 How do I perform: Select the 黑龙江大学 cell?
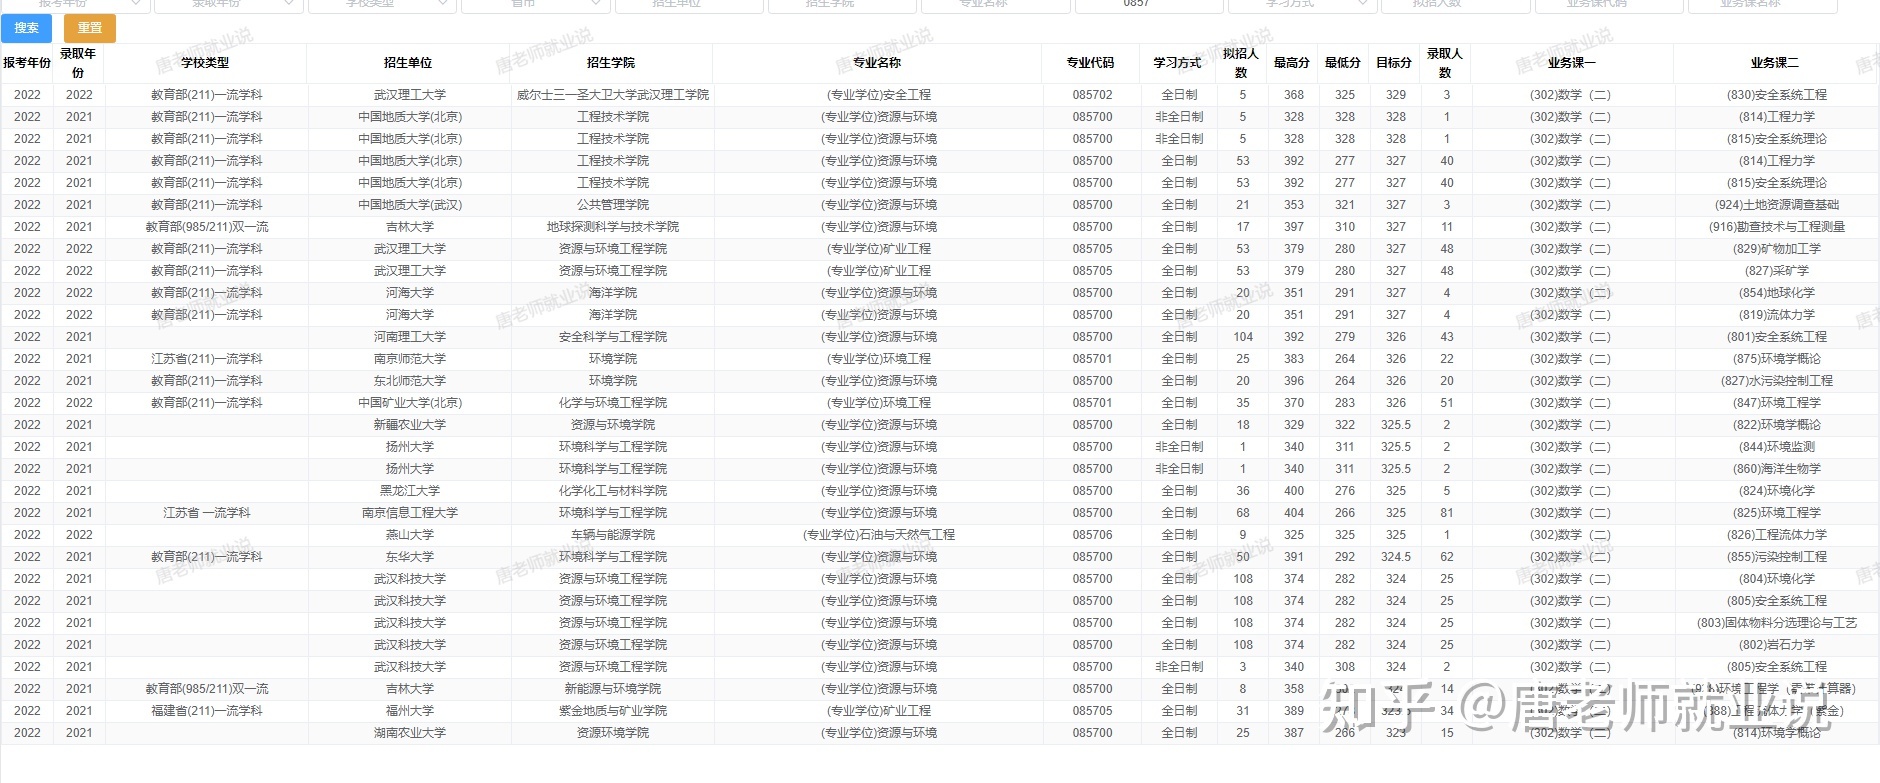[410, 491]
